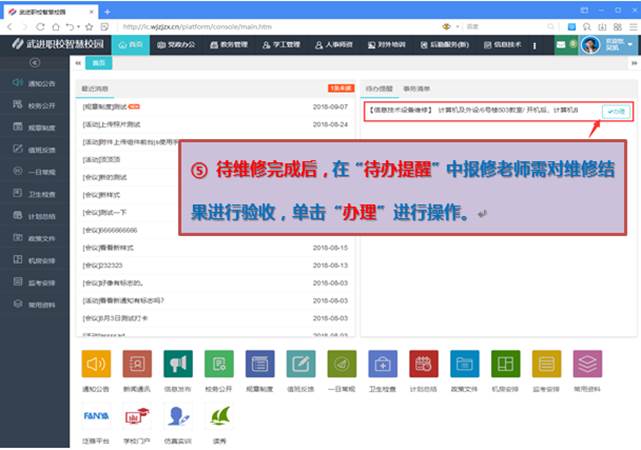Open the 信息技术 navigation menu
This screenshot has width=641, height=450.
[x=502, y=45]
